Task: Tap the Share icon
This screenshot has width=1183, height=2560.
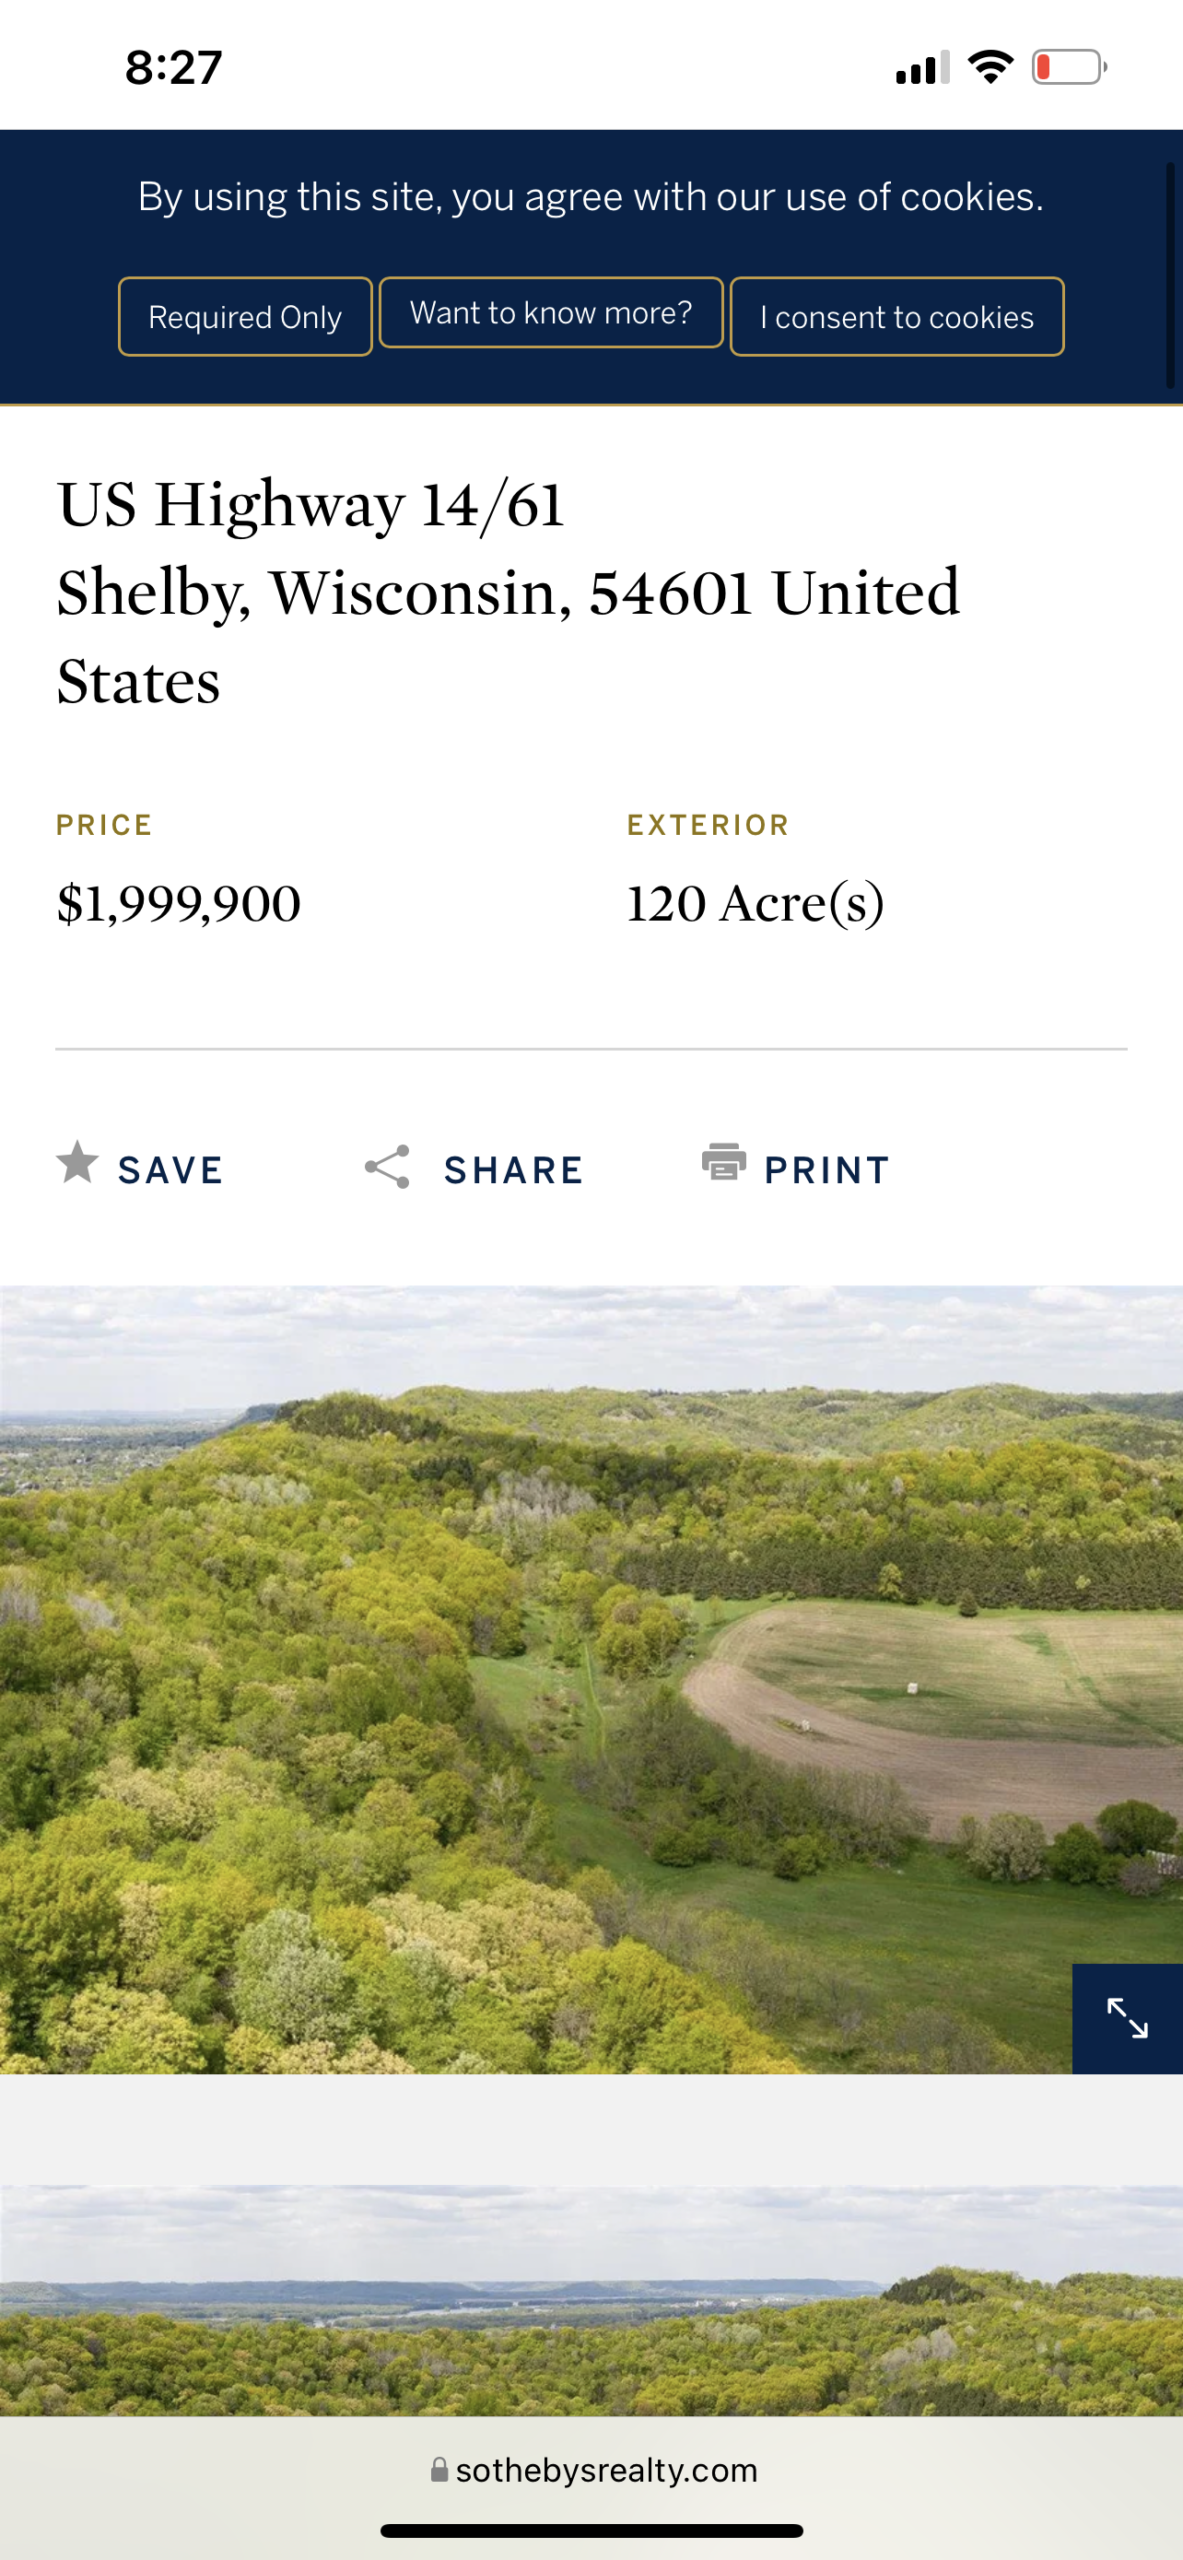Action: 387,1167
